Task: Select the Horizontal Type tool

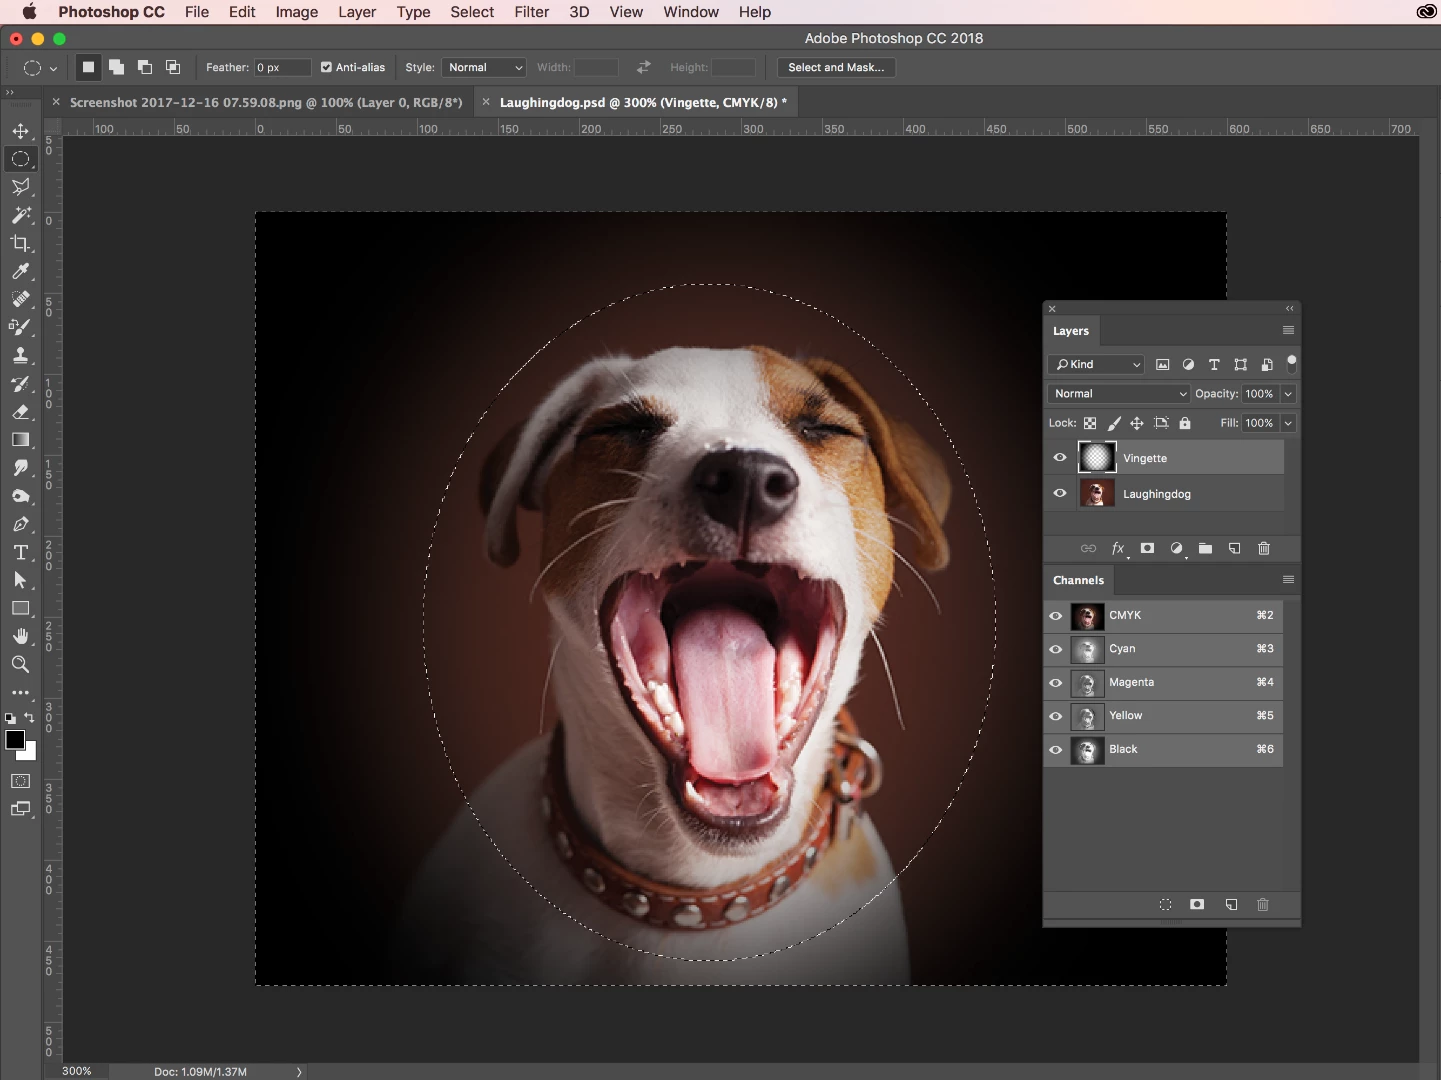Action: [20, 552]
